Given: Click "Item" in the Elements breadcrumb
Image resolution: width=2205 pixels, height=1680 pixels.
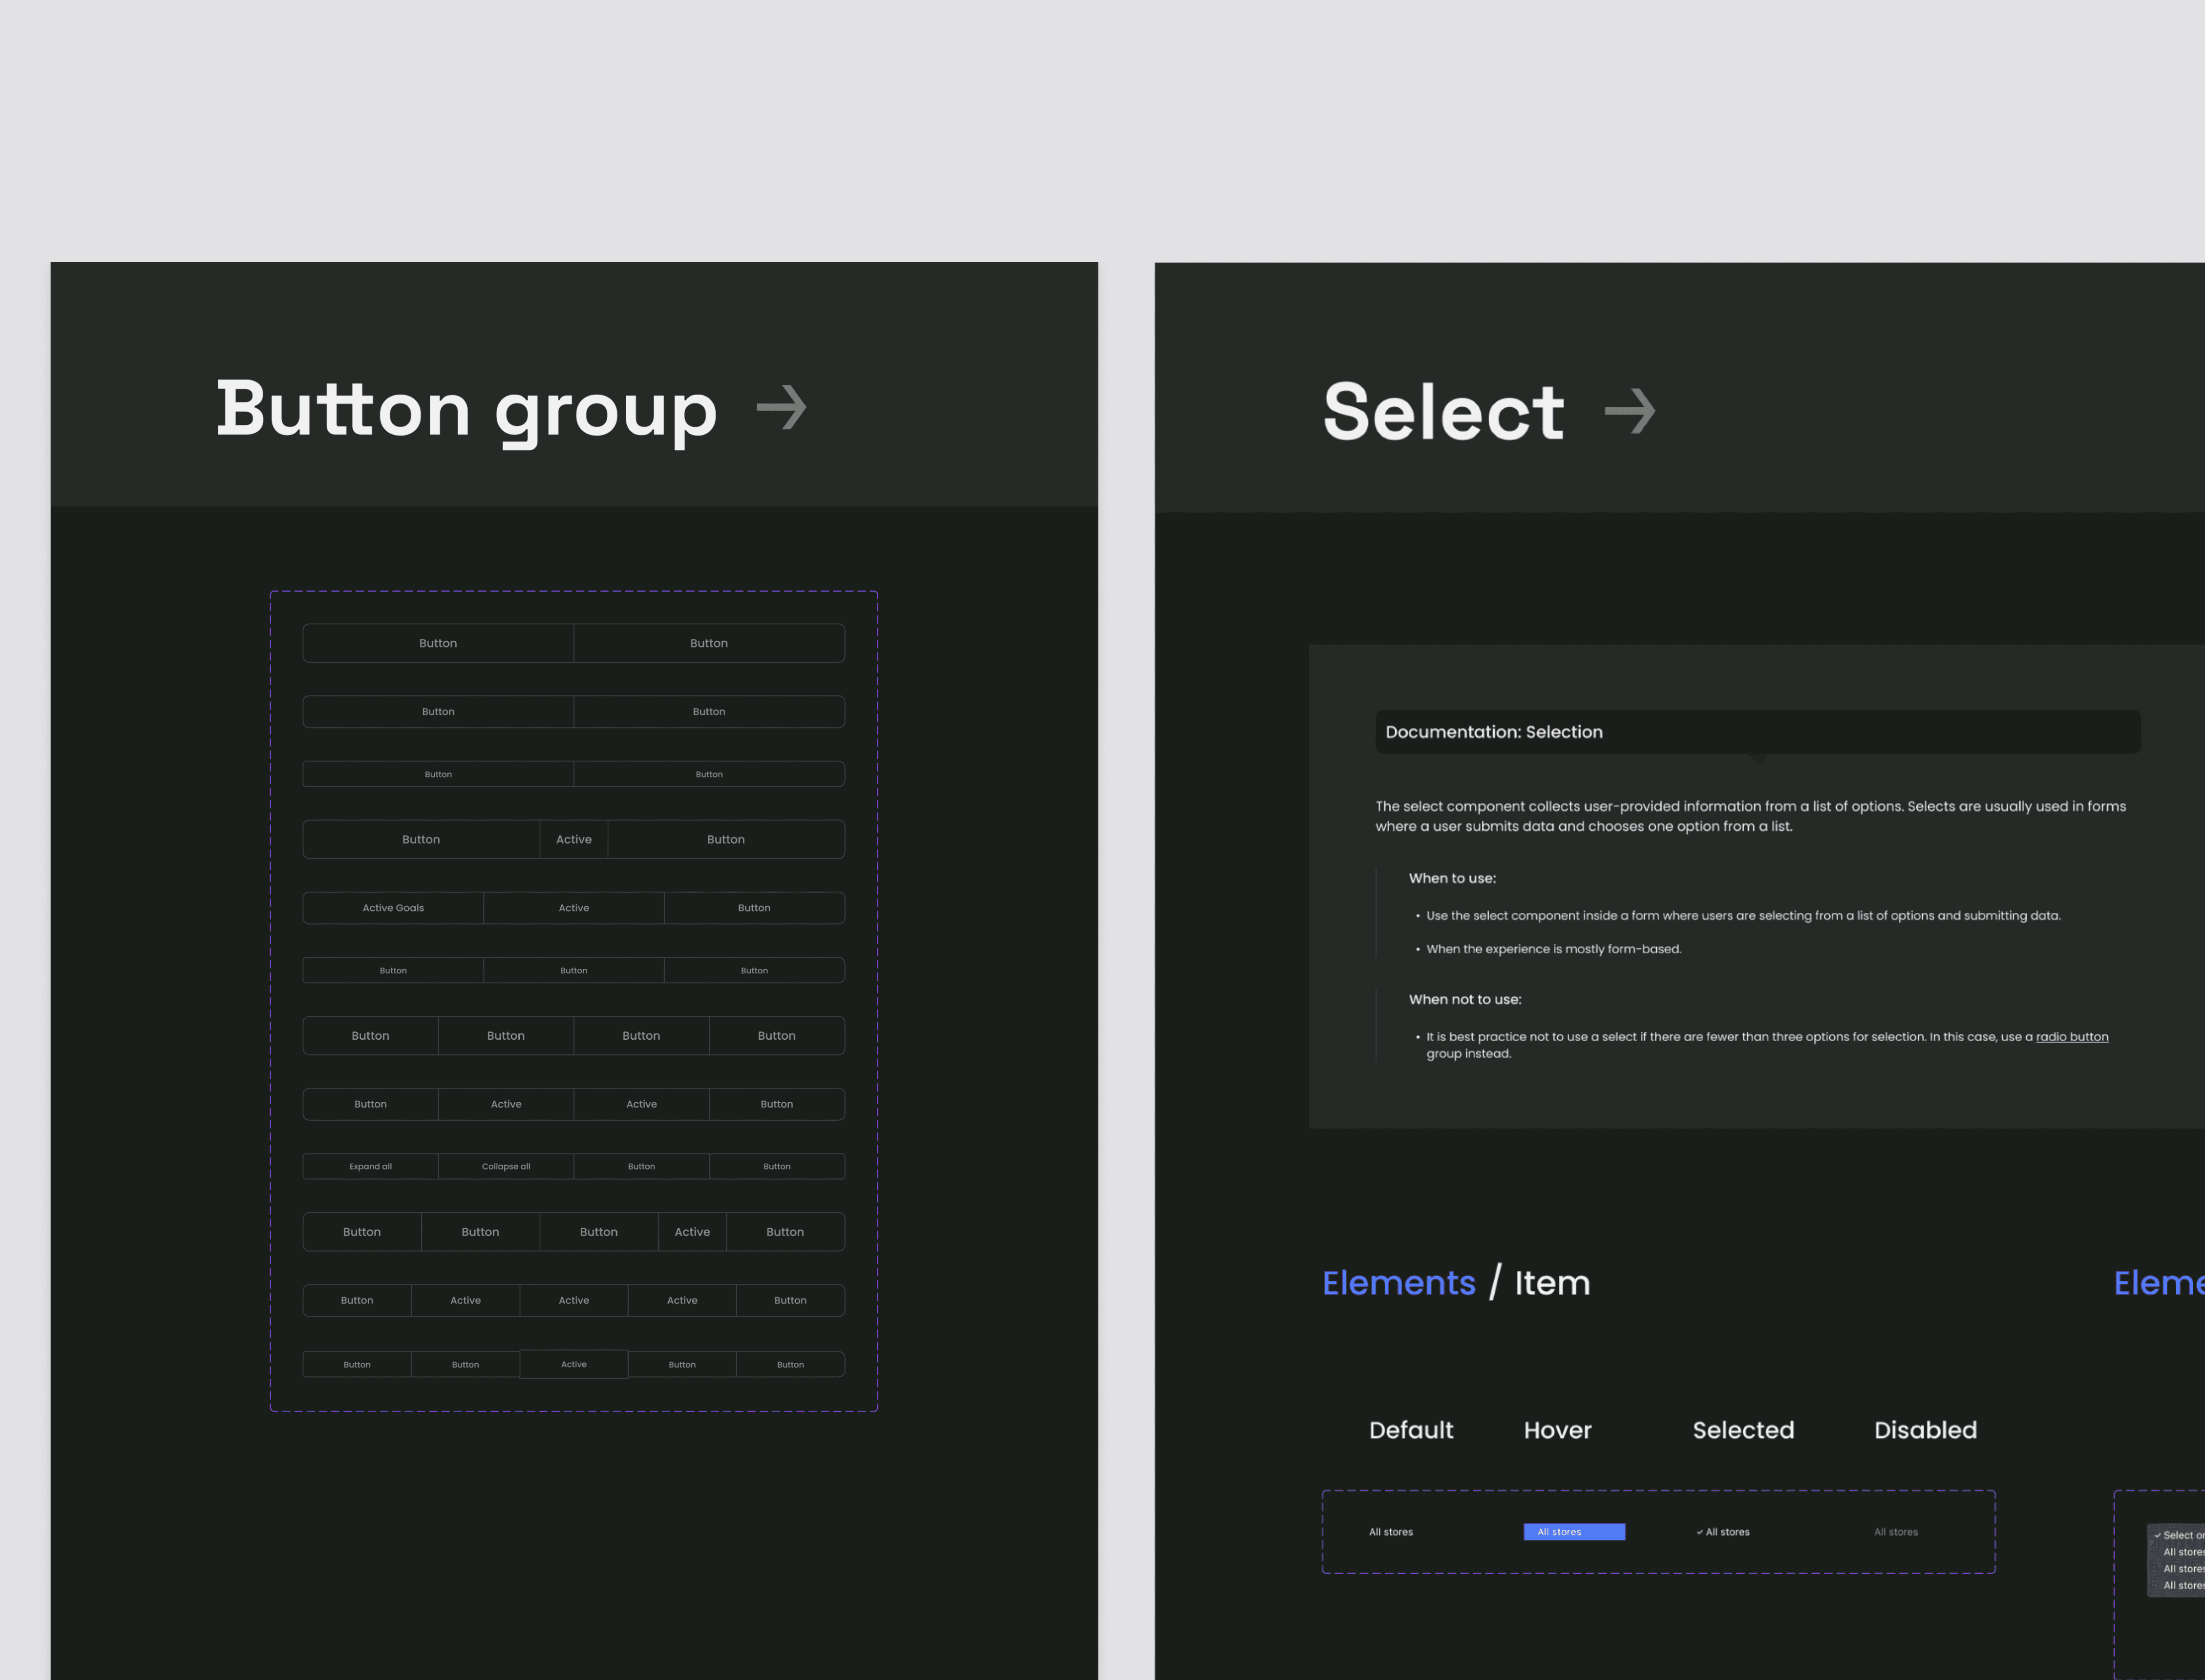Looking at the screenshot, I should coord(1551,1282).
